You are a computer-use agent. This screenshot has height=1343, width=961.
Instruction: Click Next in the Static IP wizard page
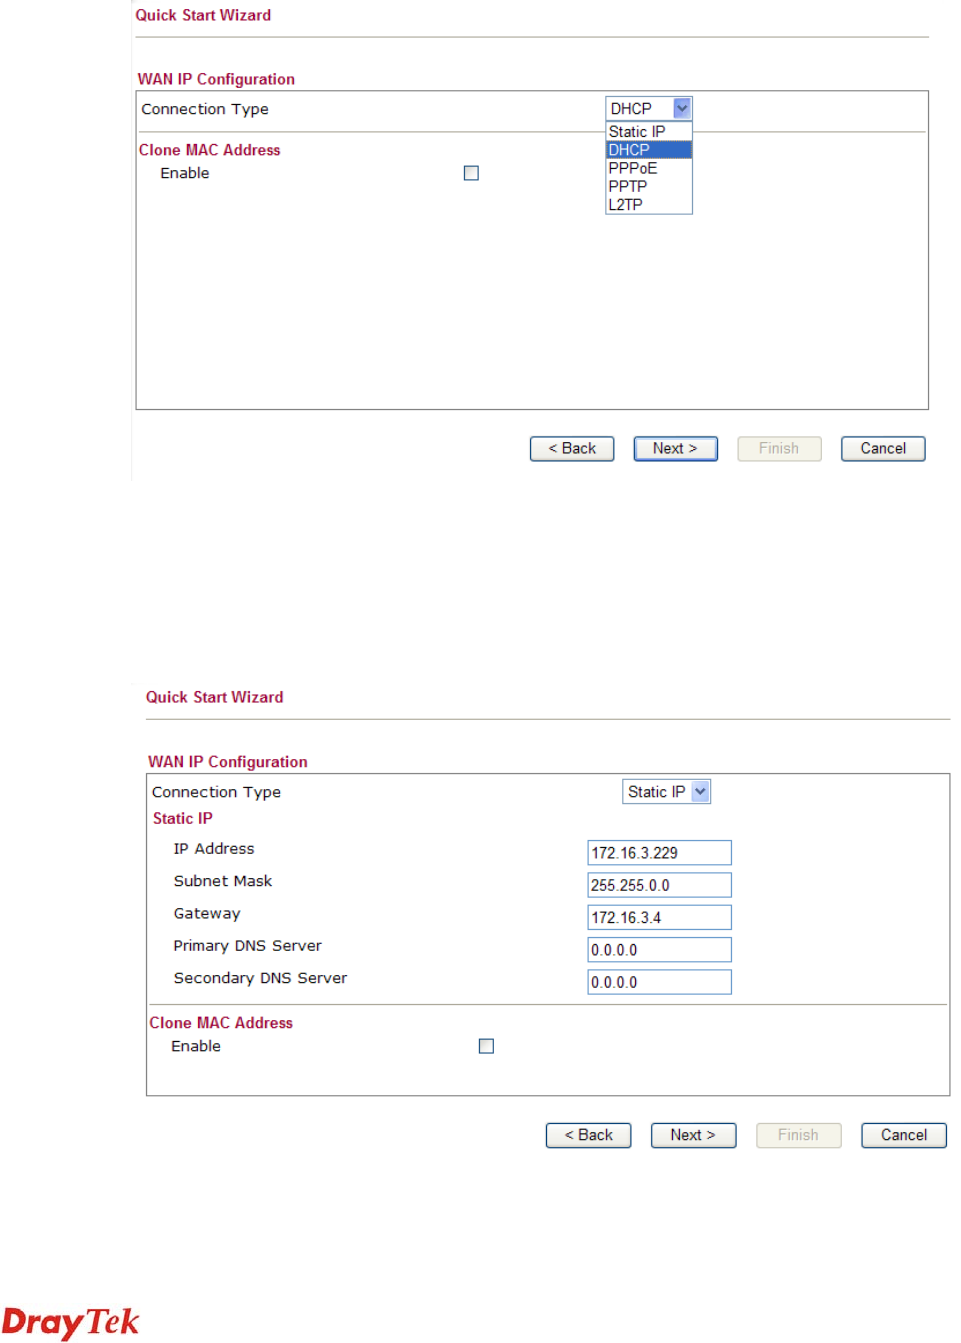pyautogui.click(x=693, y=1135)
